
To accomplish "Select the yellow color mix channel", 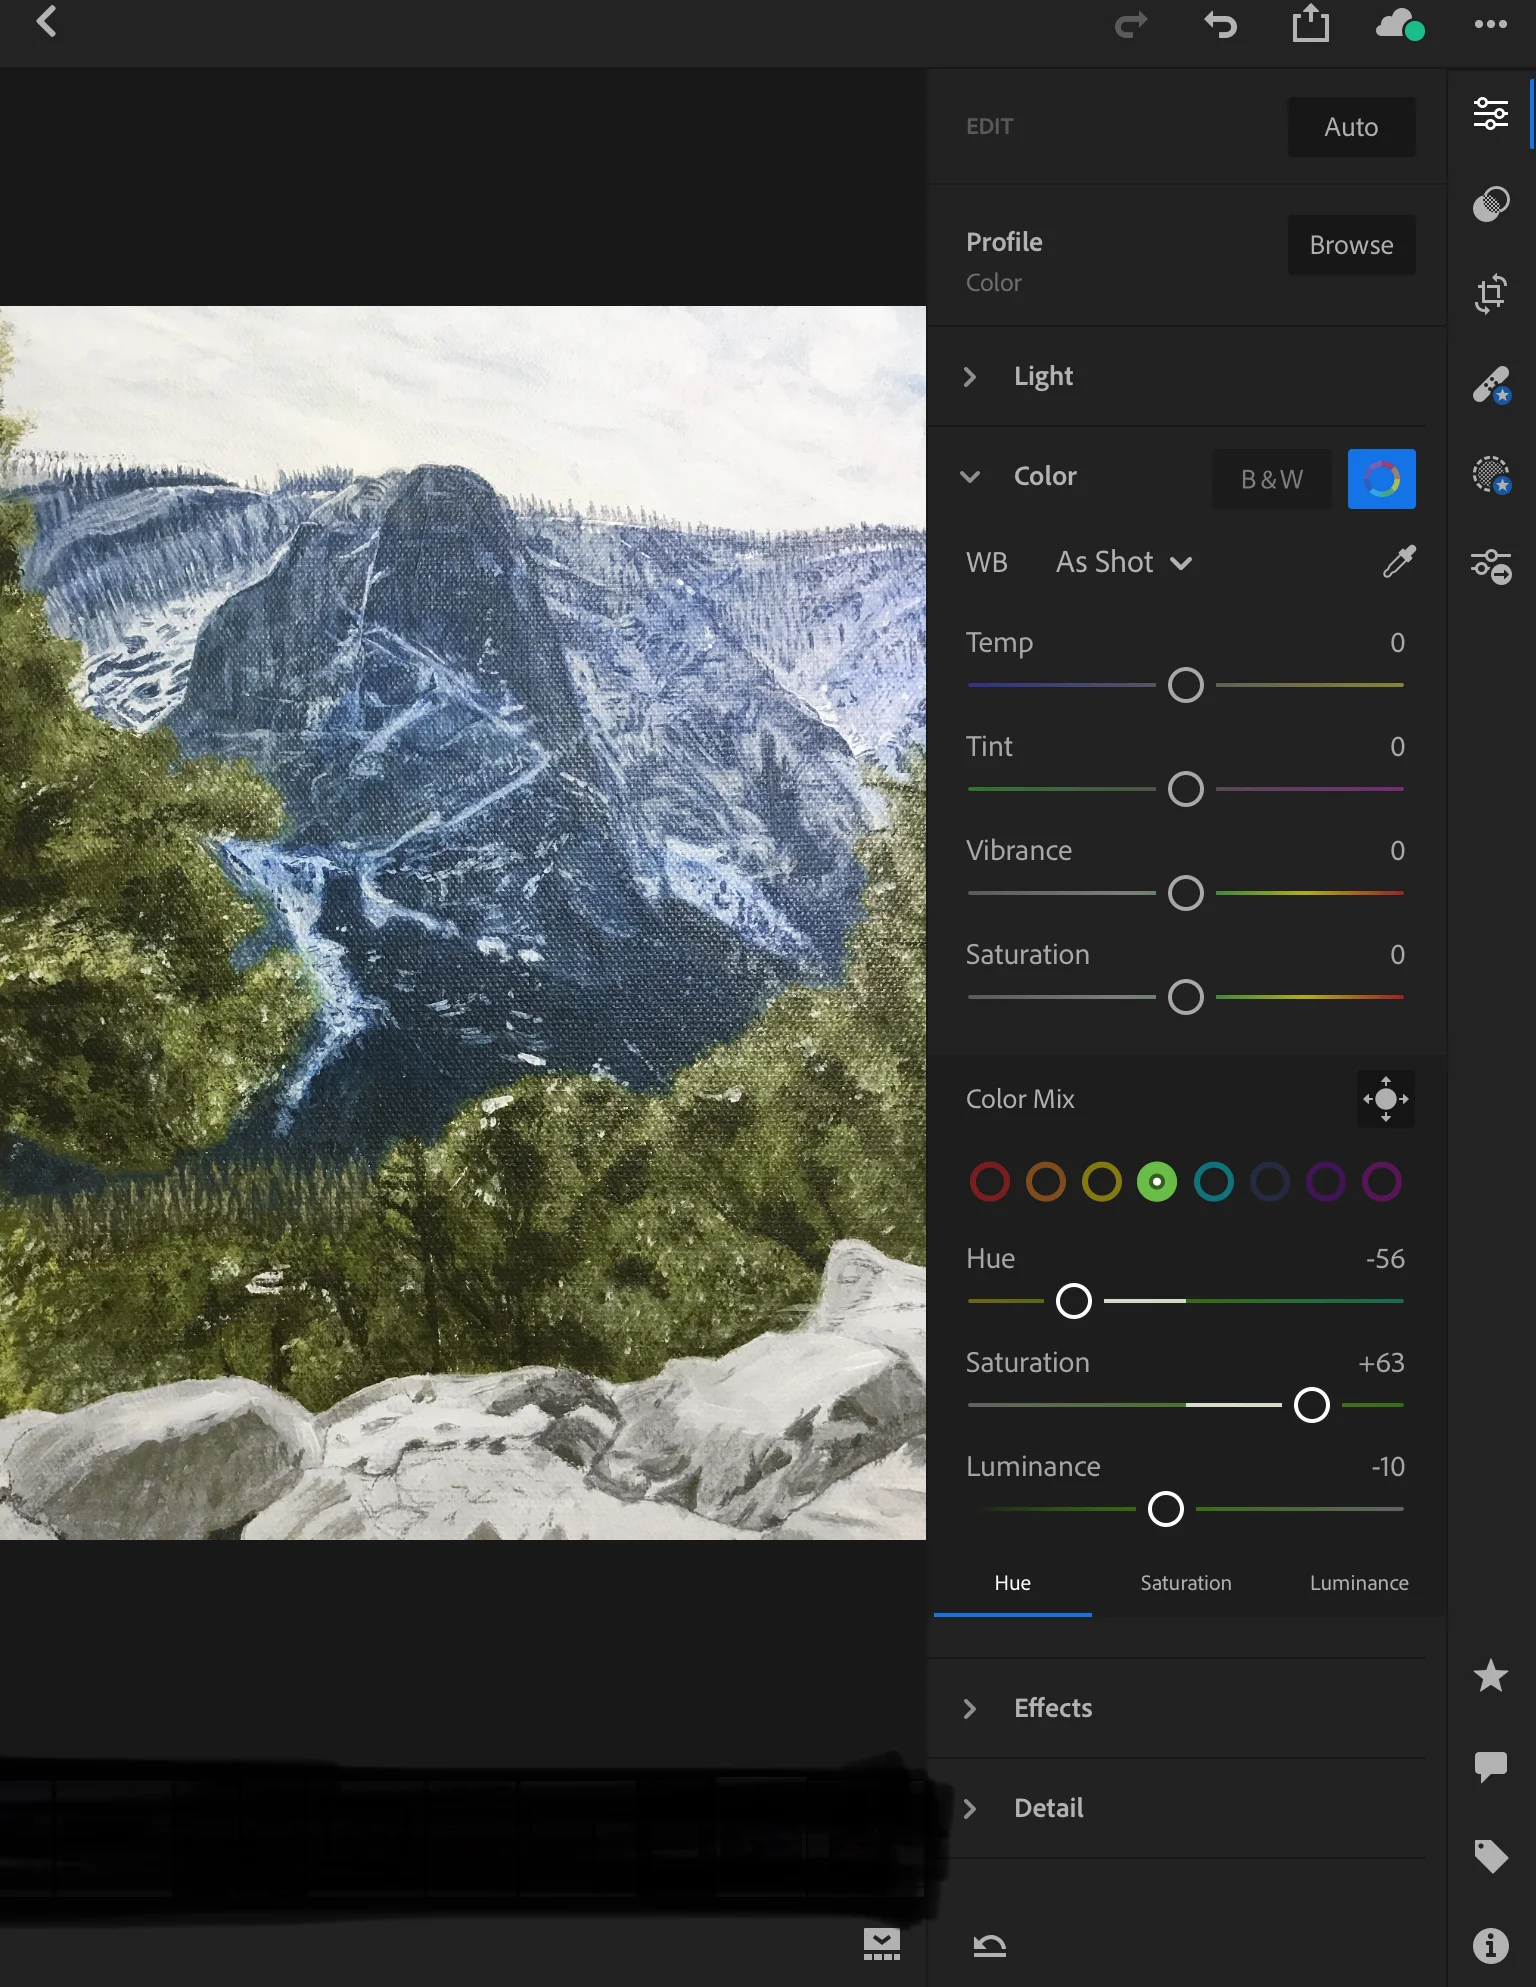I will (1101, 1182).
